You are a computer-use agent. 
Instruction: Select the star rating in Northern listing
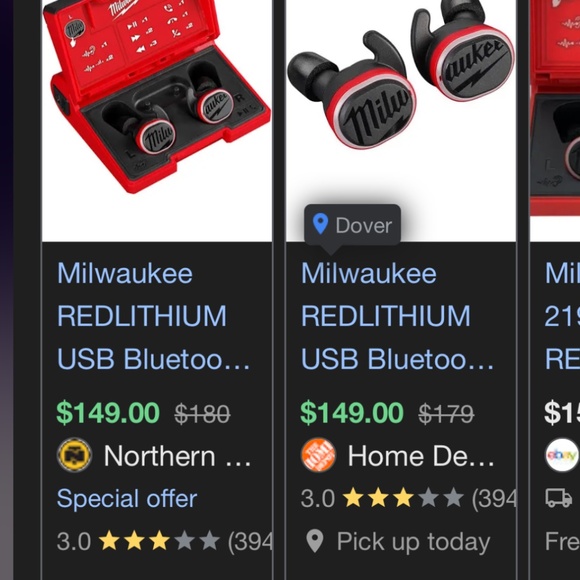[159, 541]
